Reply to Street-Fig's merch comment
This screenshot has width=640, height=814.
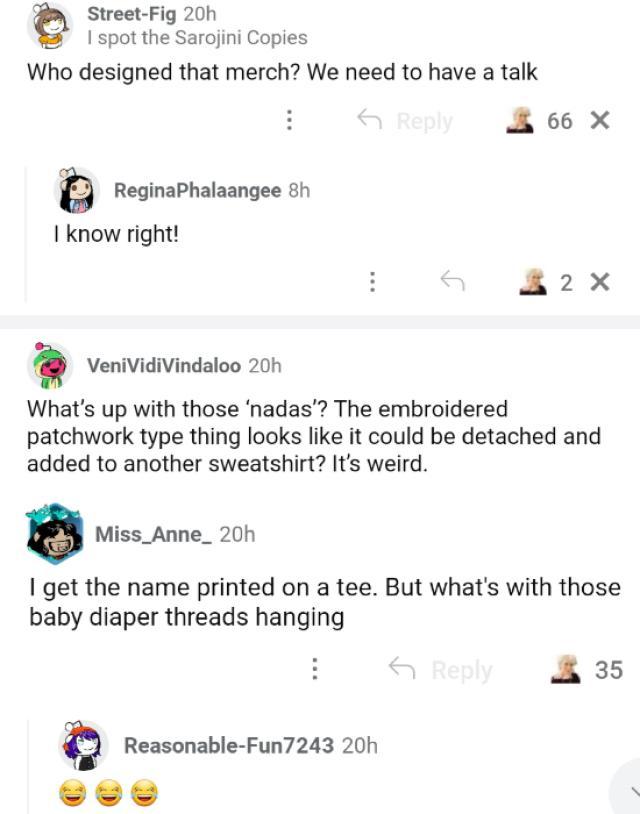click(x=406, y=121)
